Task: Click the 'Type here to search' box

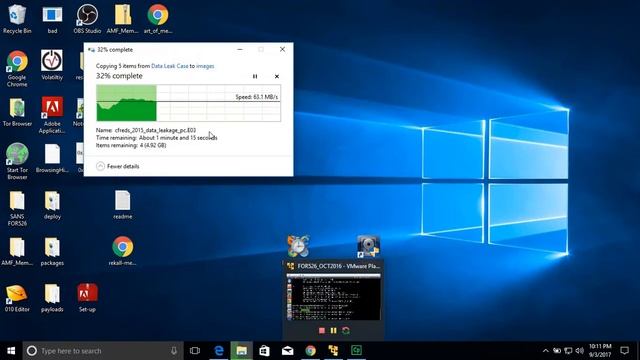Action: pos(103,351)
